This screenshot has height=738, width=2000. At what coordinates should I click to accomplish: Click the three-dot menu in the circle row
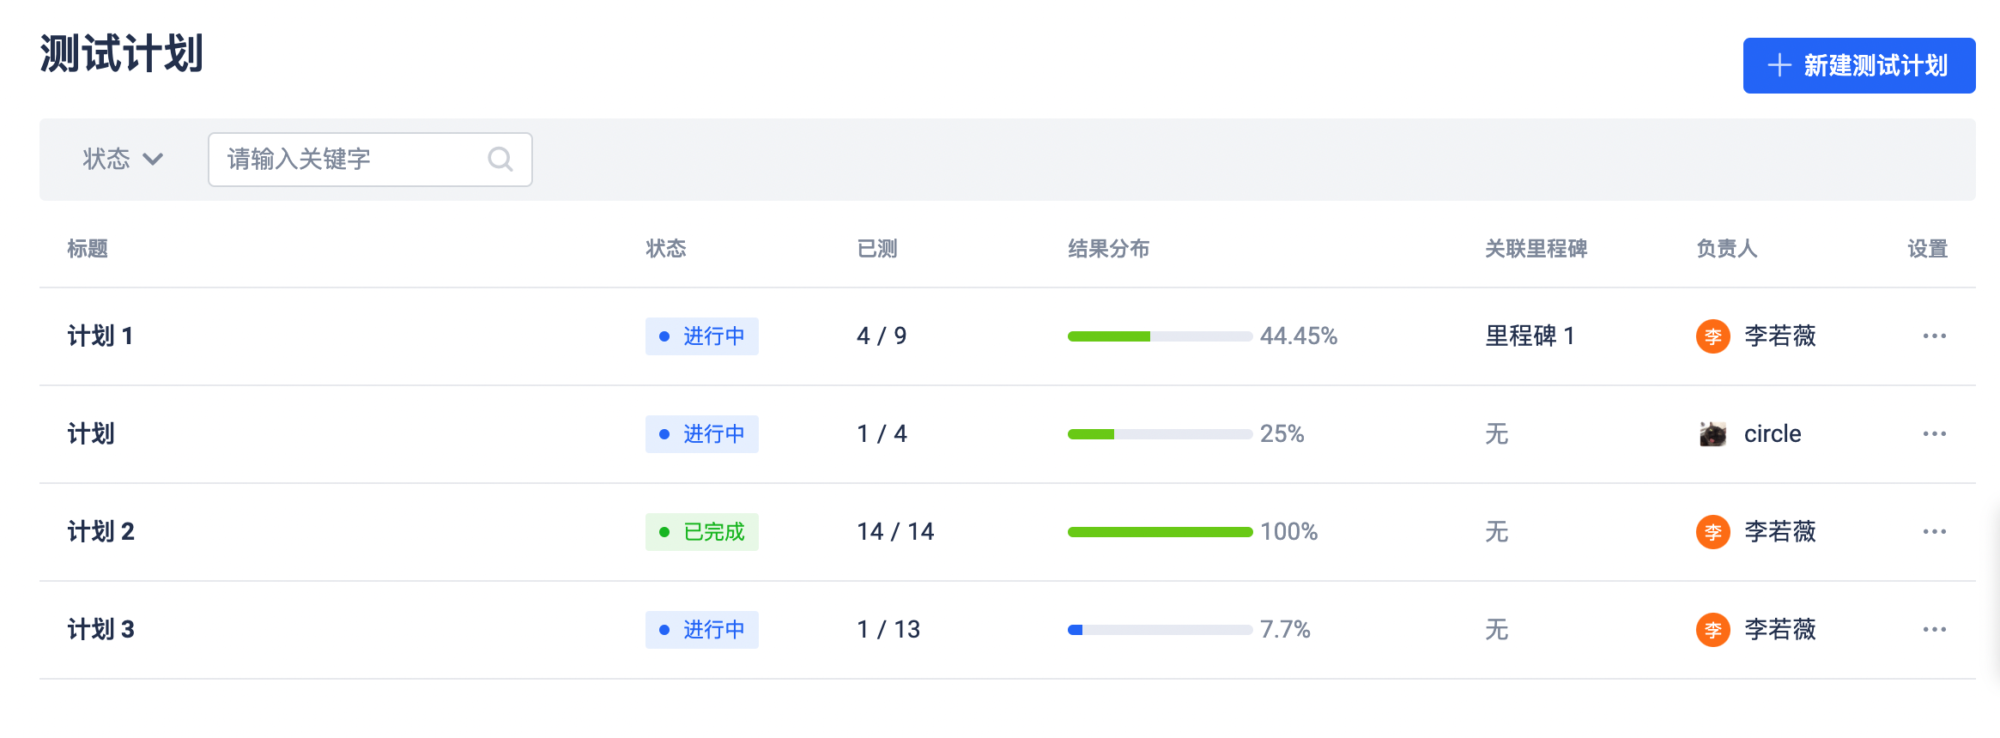click(1934, 434)
